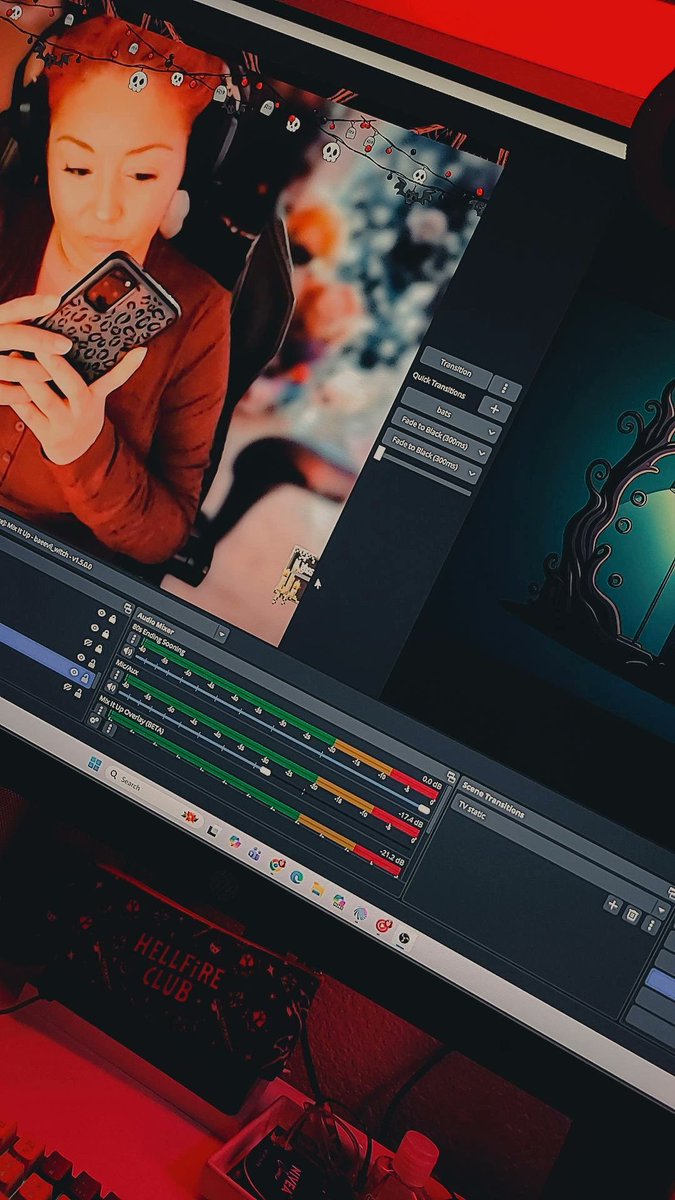Click the transition T-bar slider handle
Viewport: 675px width, 1200px height.
pyautogui.click(x=379, y=453)
